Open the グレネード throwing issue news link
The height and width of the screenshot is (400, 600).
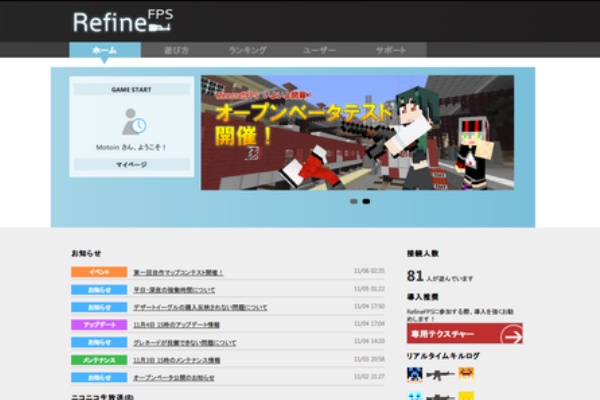click(185, 343)
